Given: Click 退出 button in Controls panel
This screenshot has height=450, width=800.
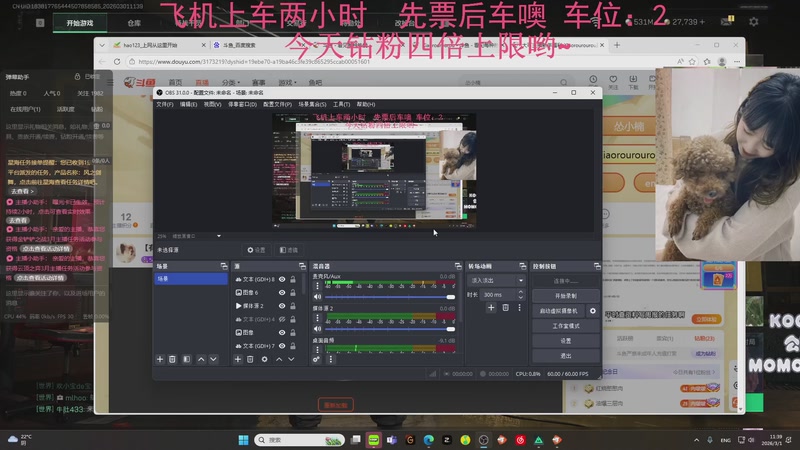Looking at the screenshot, I should tap(566, 356).
